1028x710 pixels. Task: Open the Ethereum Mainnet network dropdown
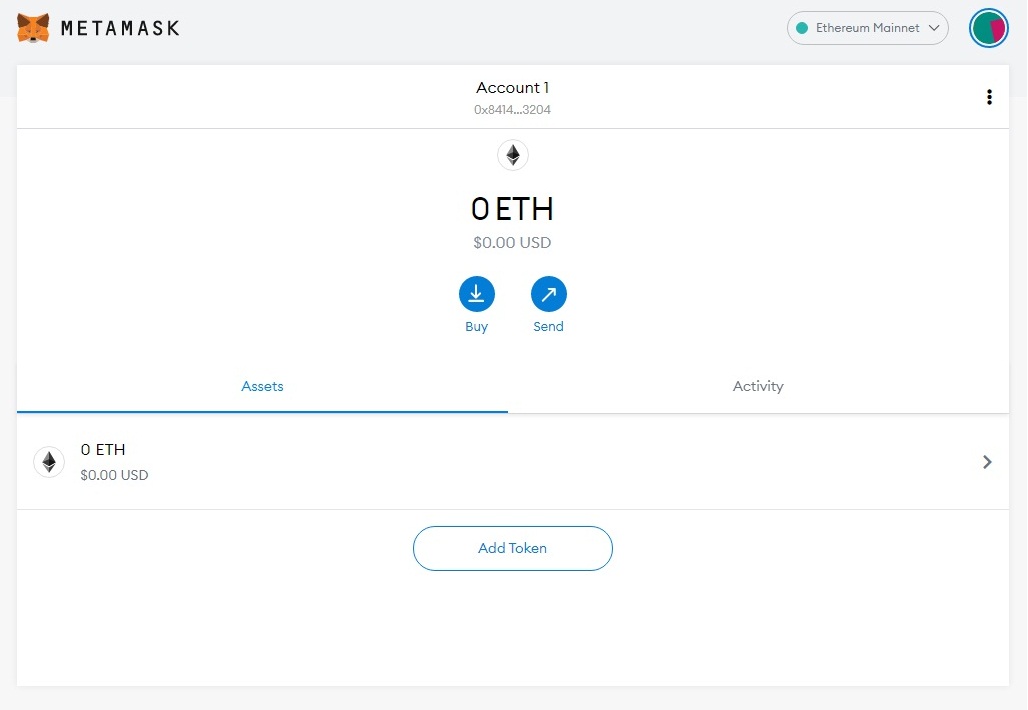tap(866, 28)
